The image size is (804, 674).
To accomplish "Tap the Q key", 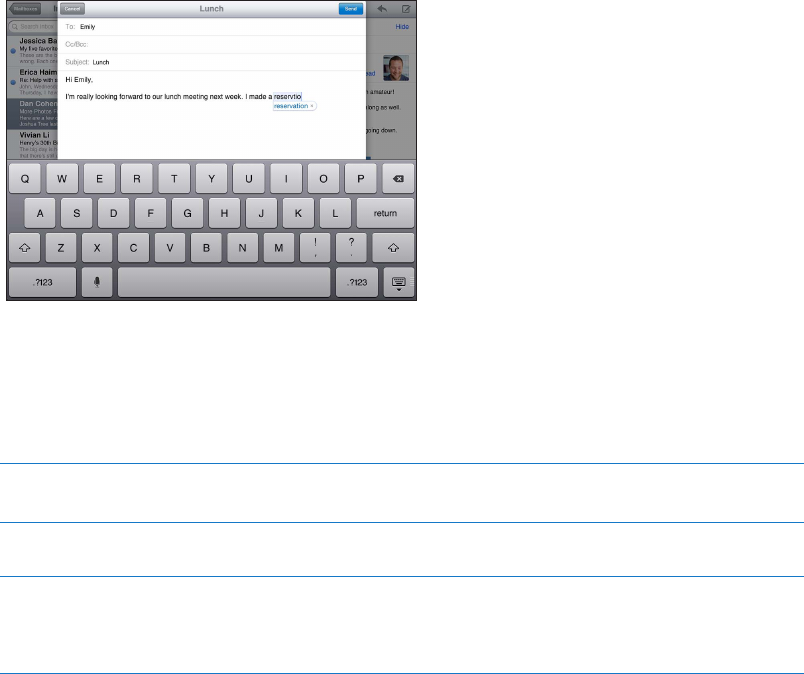I will [25, 179].
